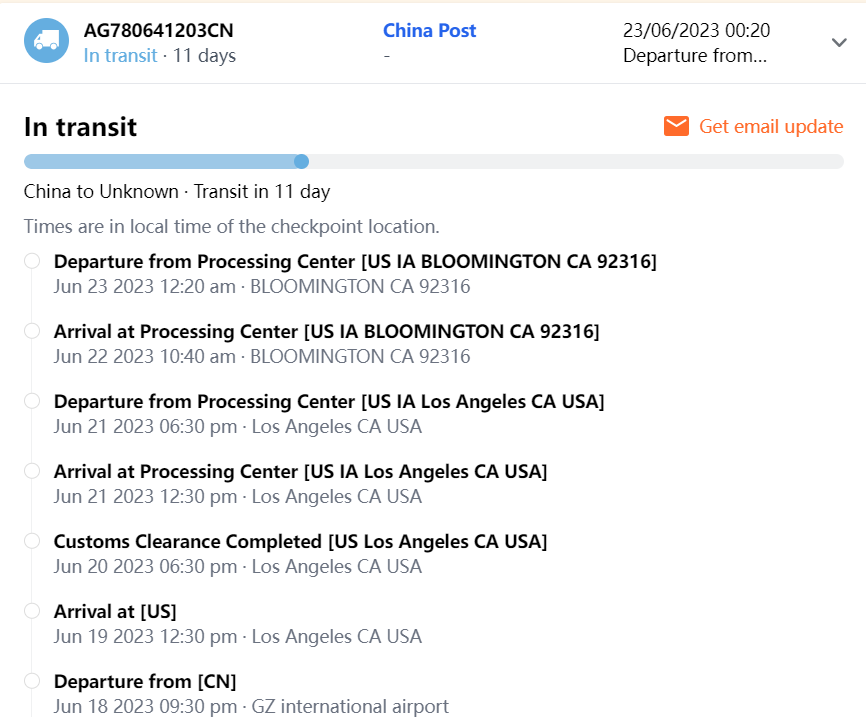Click the Arrival at [US] checkpoint marker
Viewport: 866px width, 717px height.
click(x=32, y=611)
